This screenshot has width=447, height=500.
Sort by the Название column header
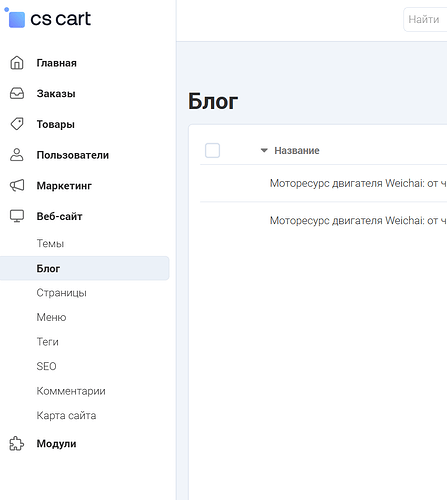[297, 151]
